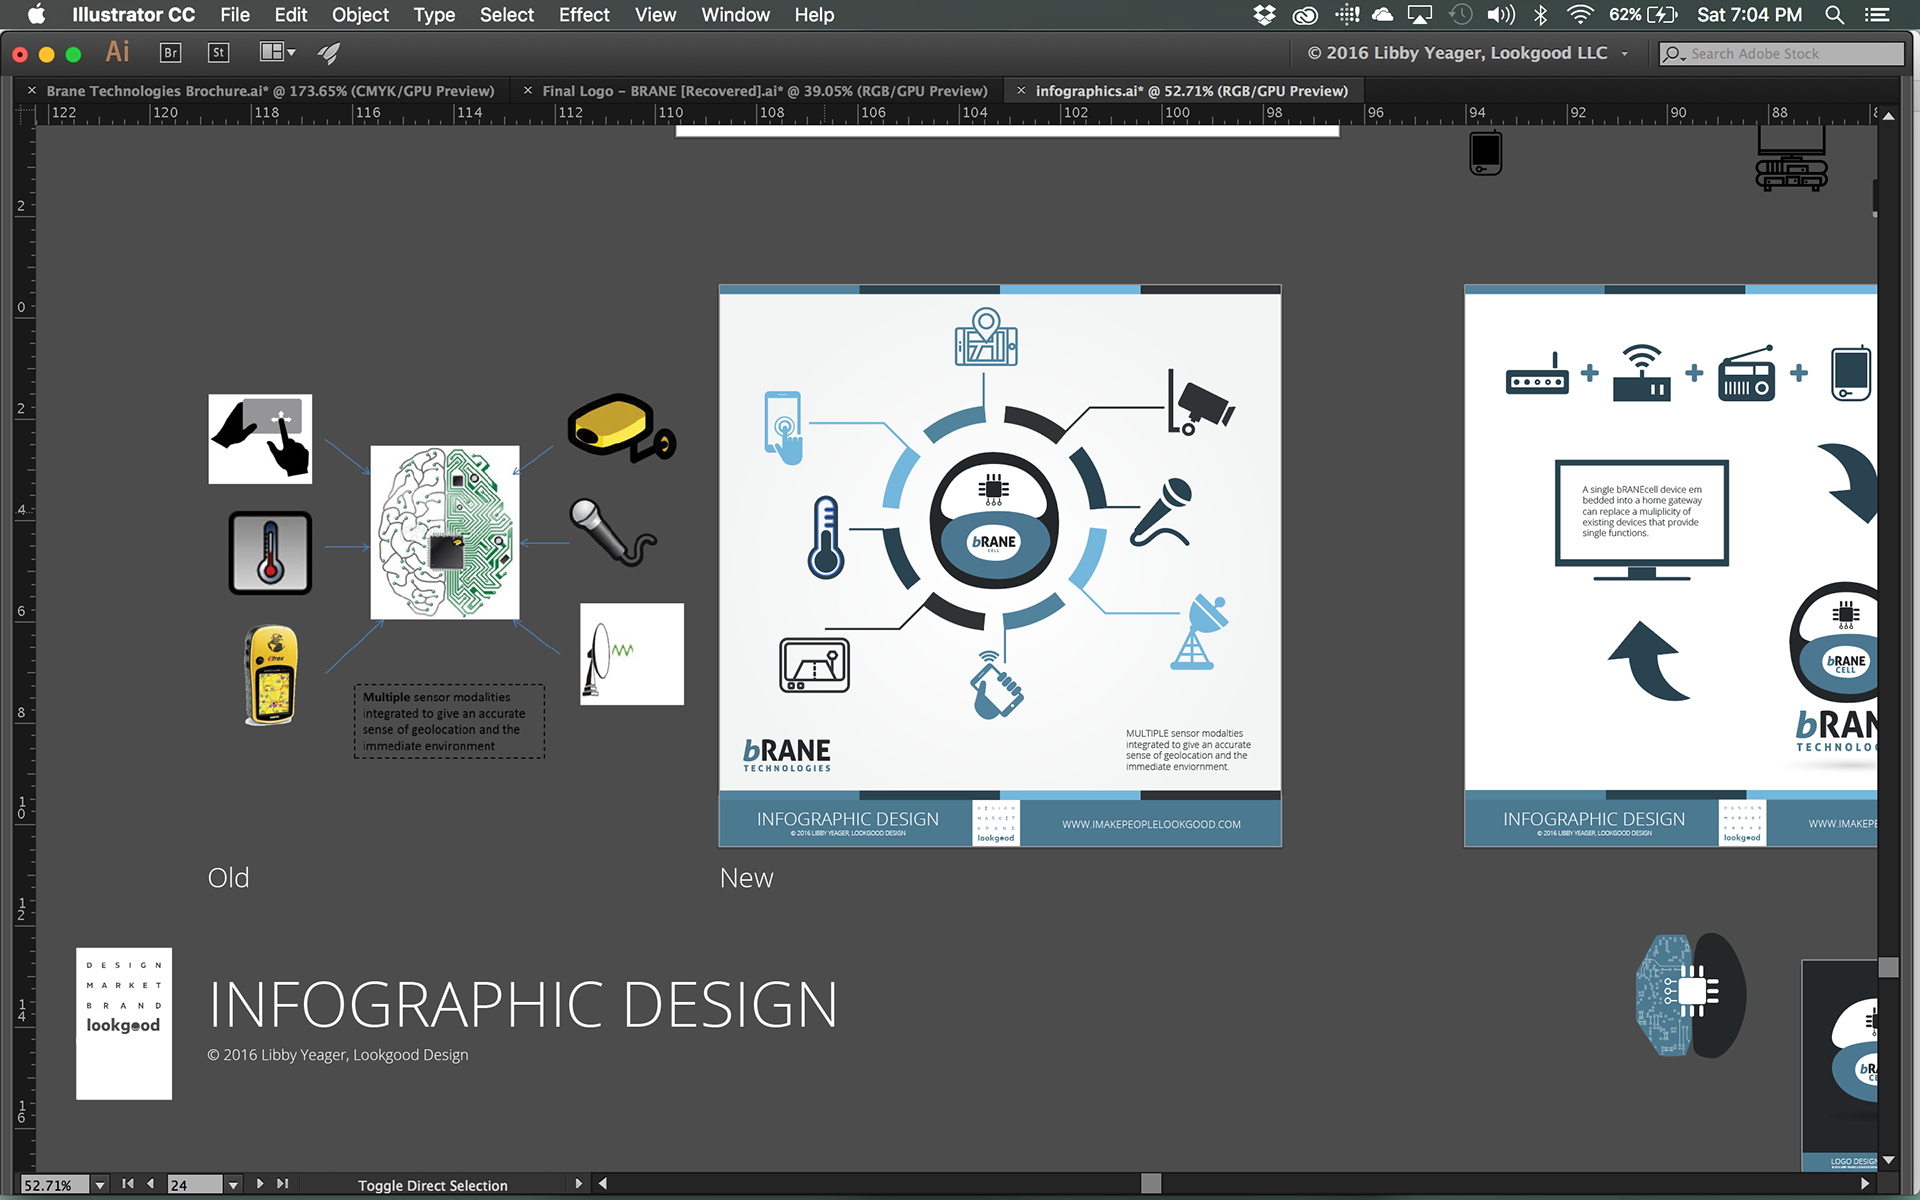Select the thermometer icon in old design
Viewport: 1920px width, 1200px height.
tap(270, 553)
